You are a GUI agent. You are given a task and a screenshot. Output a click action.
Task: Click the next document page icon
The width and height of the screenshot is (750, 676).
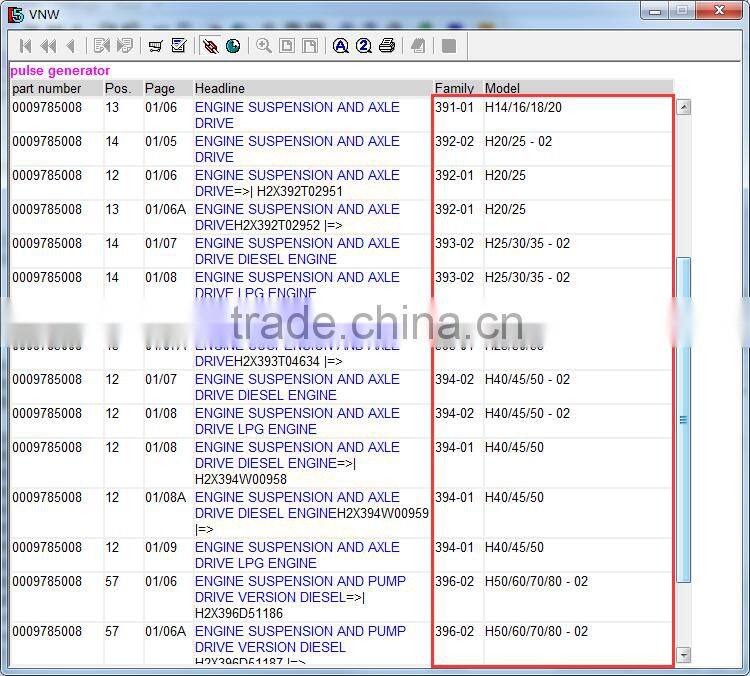click(125, 46)
